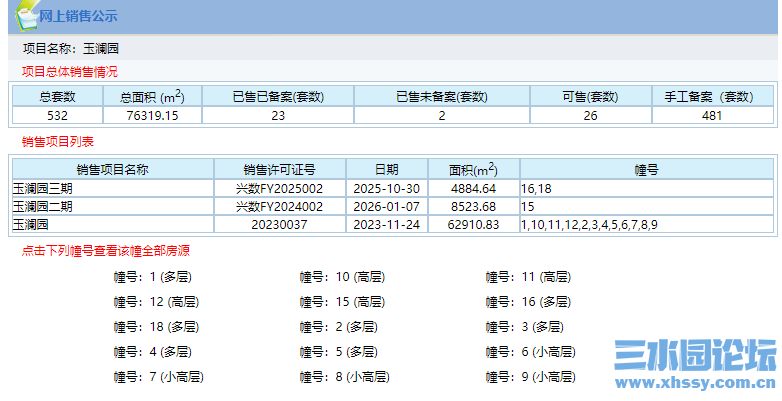The image size is (782, 401).
Task: Open building link 幢号: 9 (小高层)
Action: point(531,377)
